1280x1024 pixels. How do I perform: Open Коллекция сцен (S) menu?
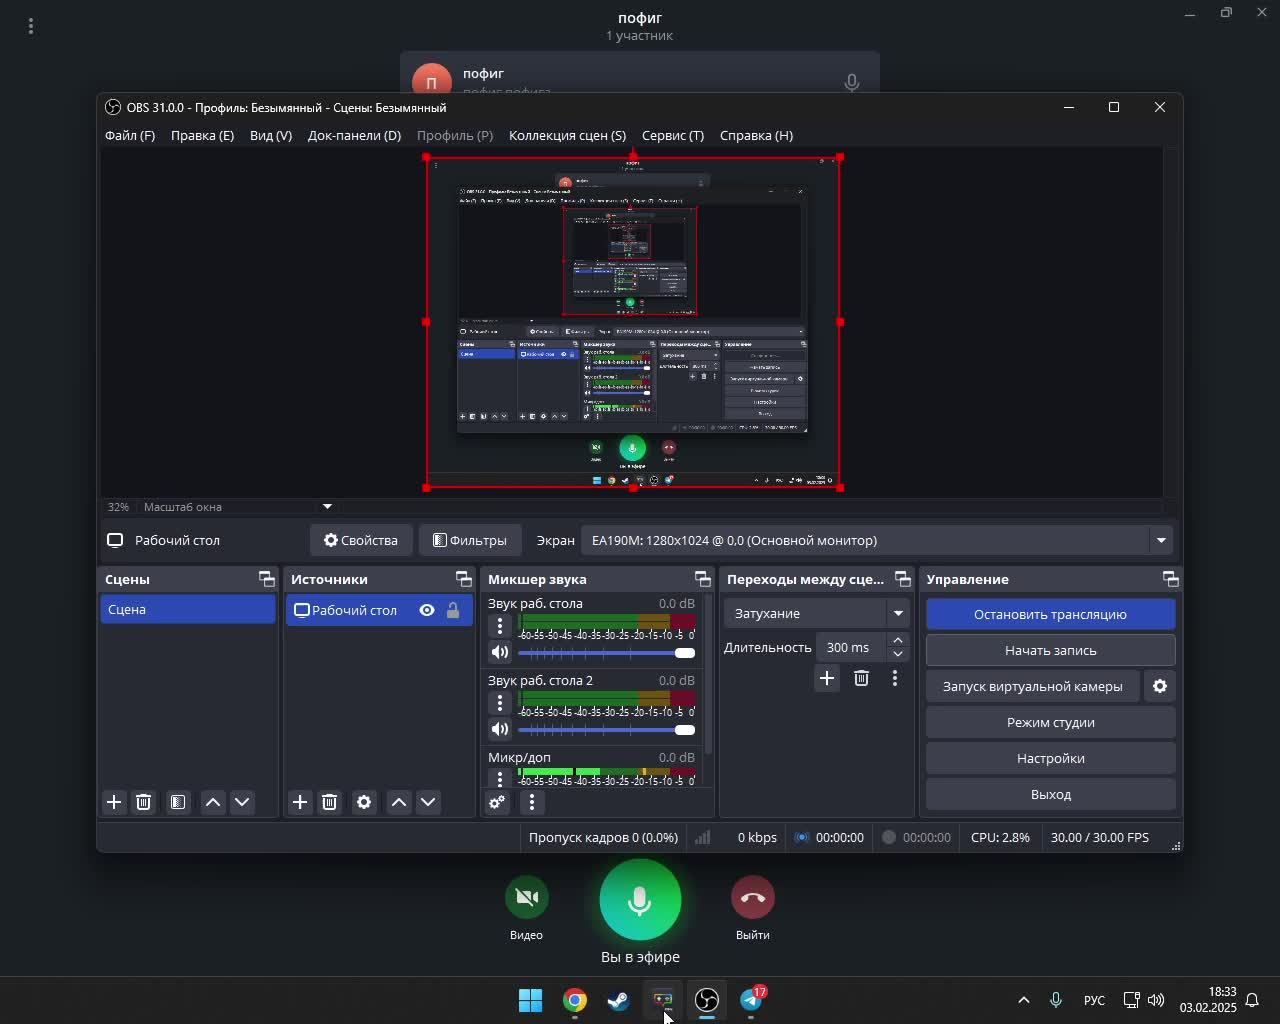pos(567,135)
